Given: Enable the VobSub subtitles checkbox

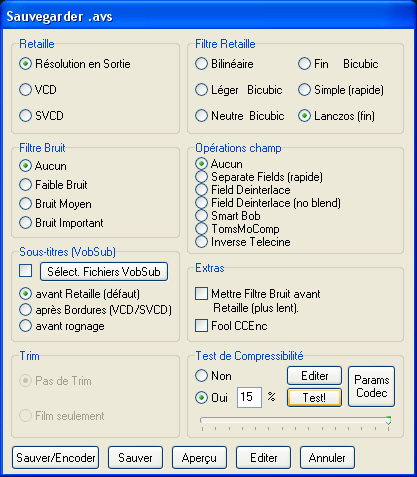Looking at the screenshot, I should 26,271.
